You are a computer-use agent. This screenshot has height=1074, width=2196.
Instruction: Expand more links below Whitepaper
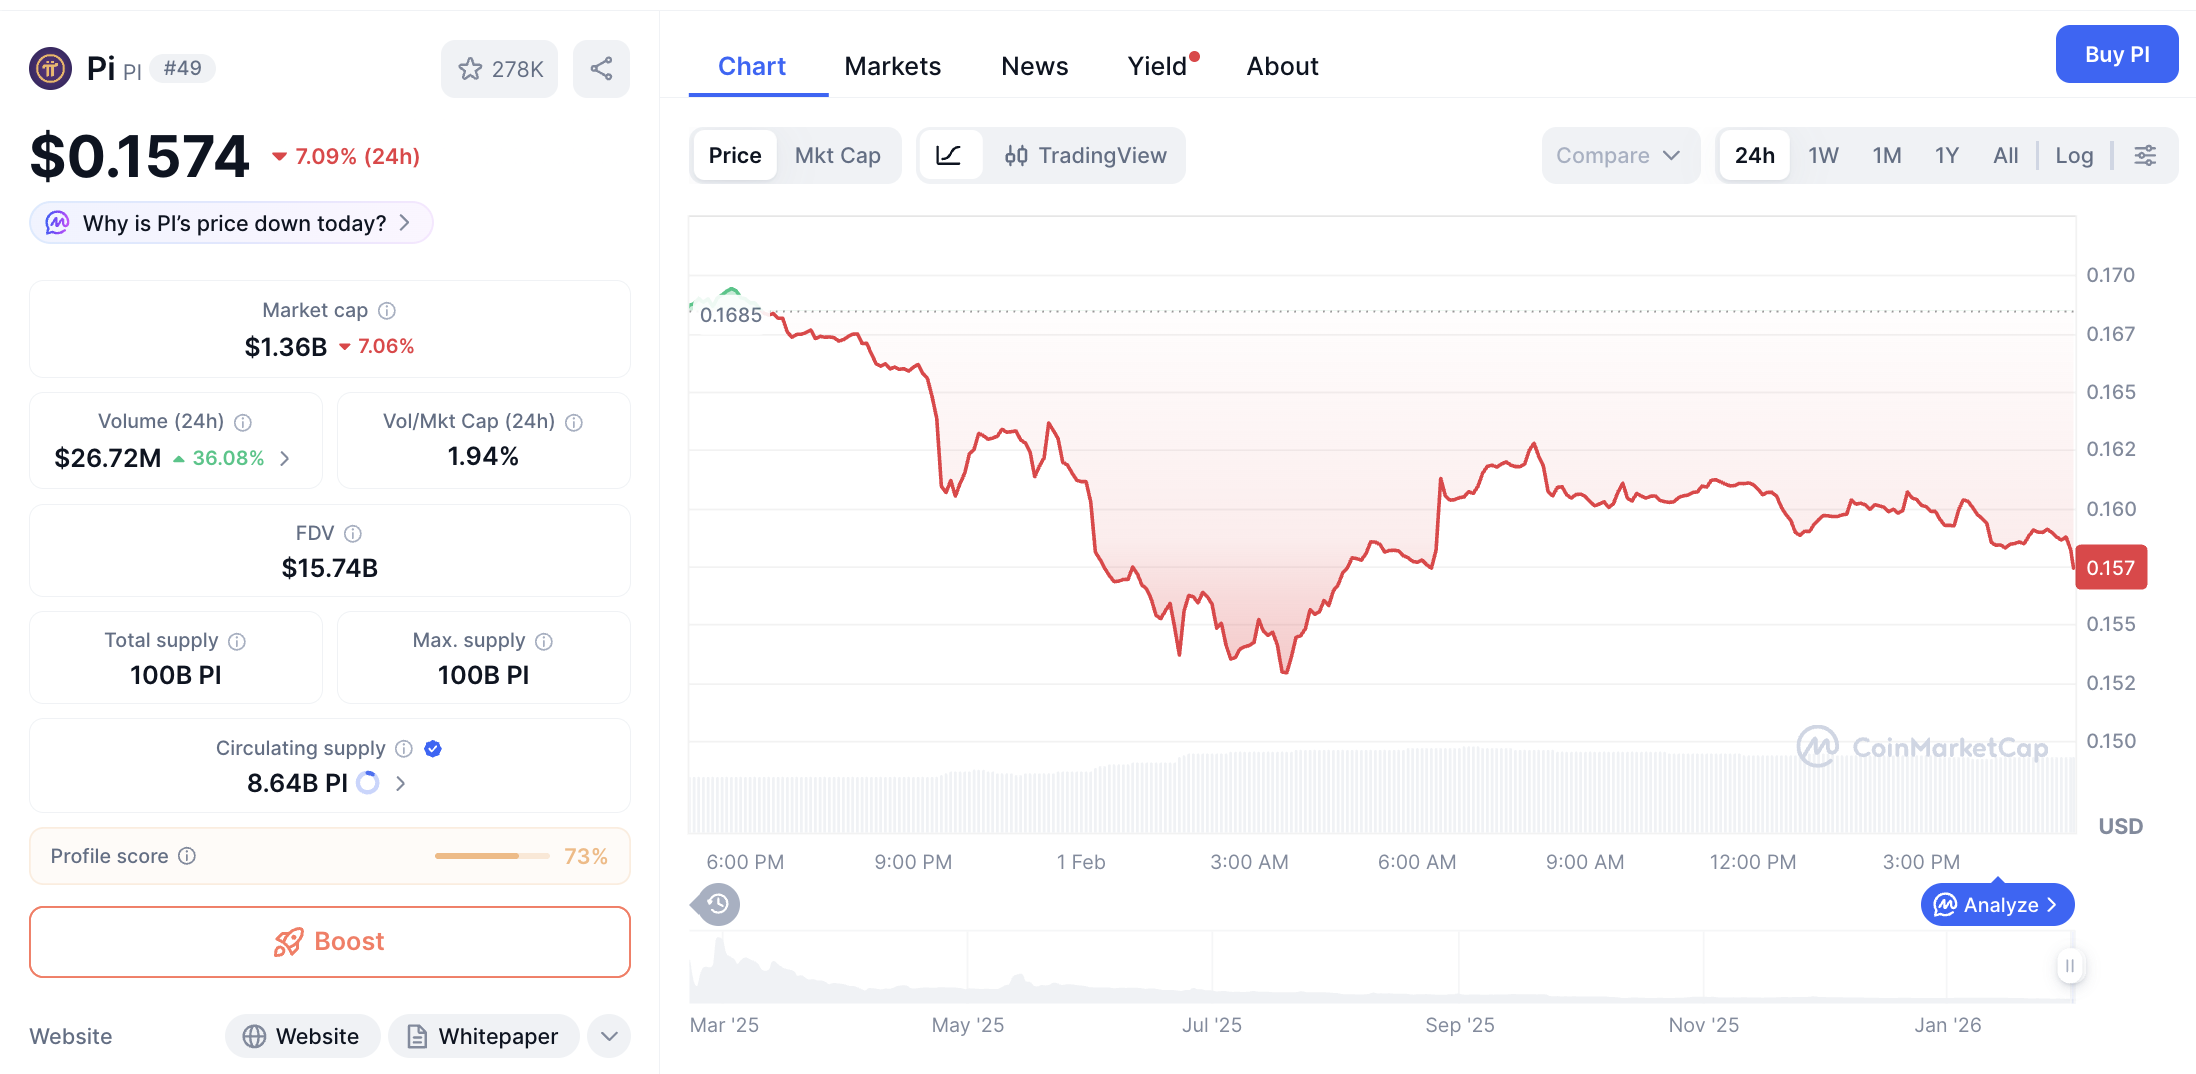pos(608,1036)
